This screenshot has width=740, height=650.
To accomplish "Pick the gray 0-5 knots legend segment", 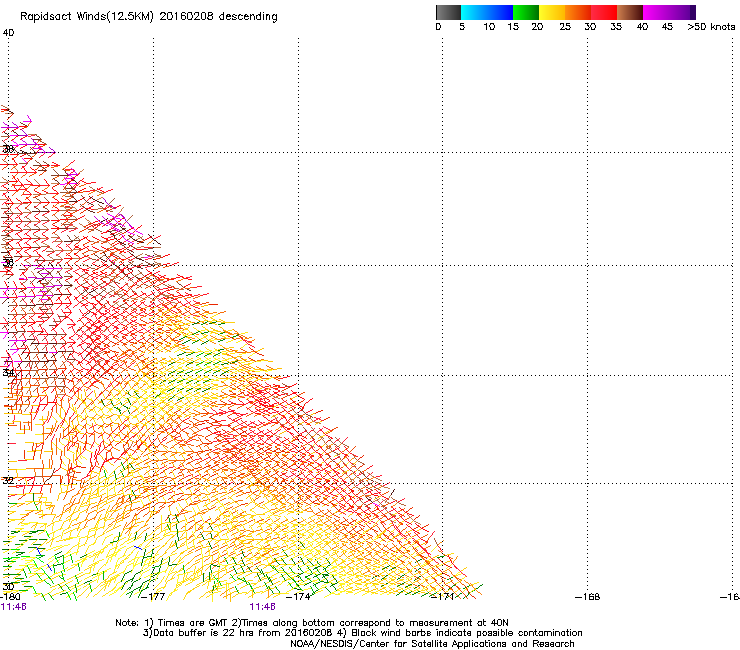I will [x=448, y=12].
